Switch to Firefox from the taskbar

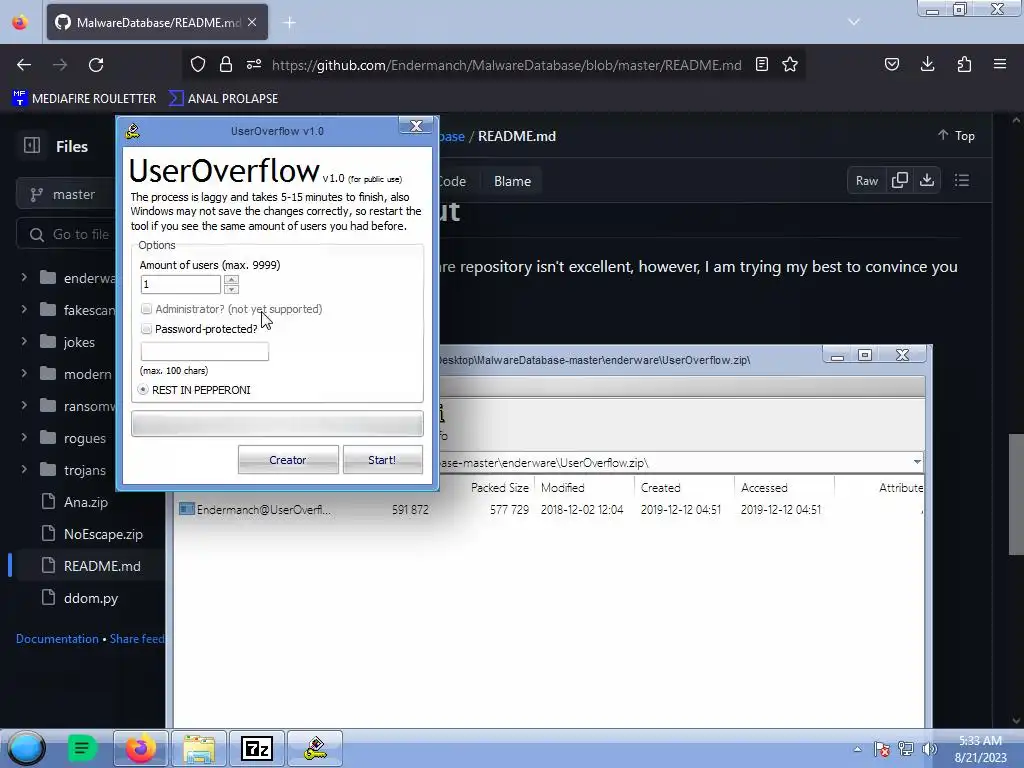[x=140, y=748]
